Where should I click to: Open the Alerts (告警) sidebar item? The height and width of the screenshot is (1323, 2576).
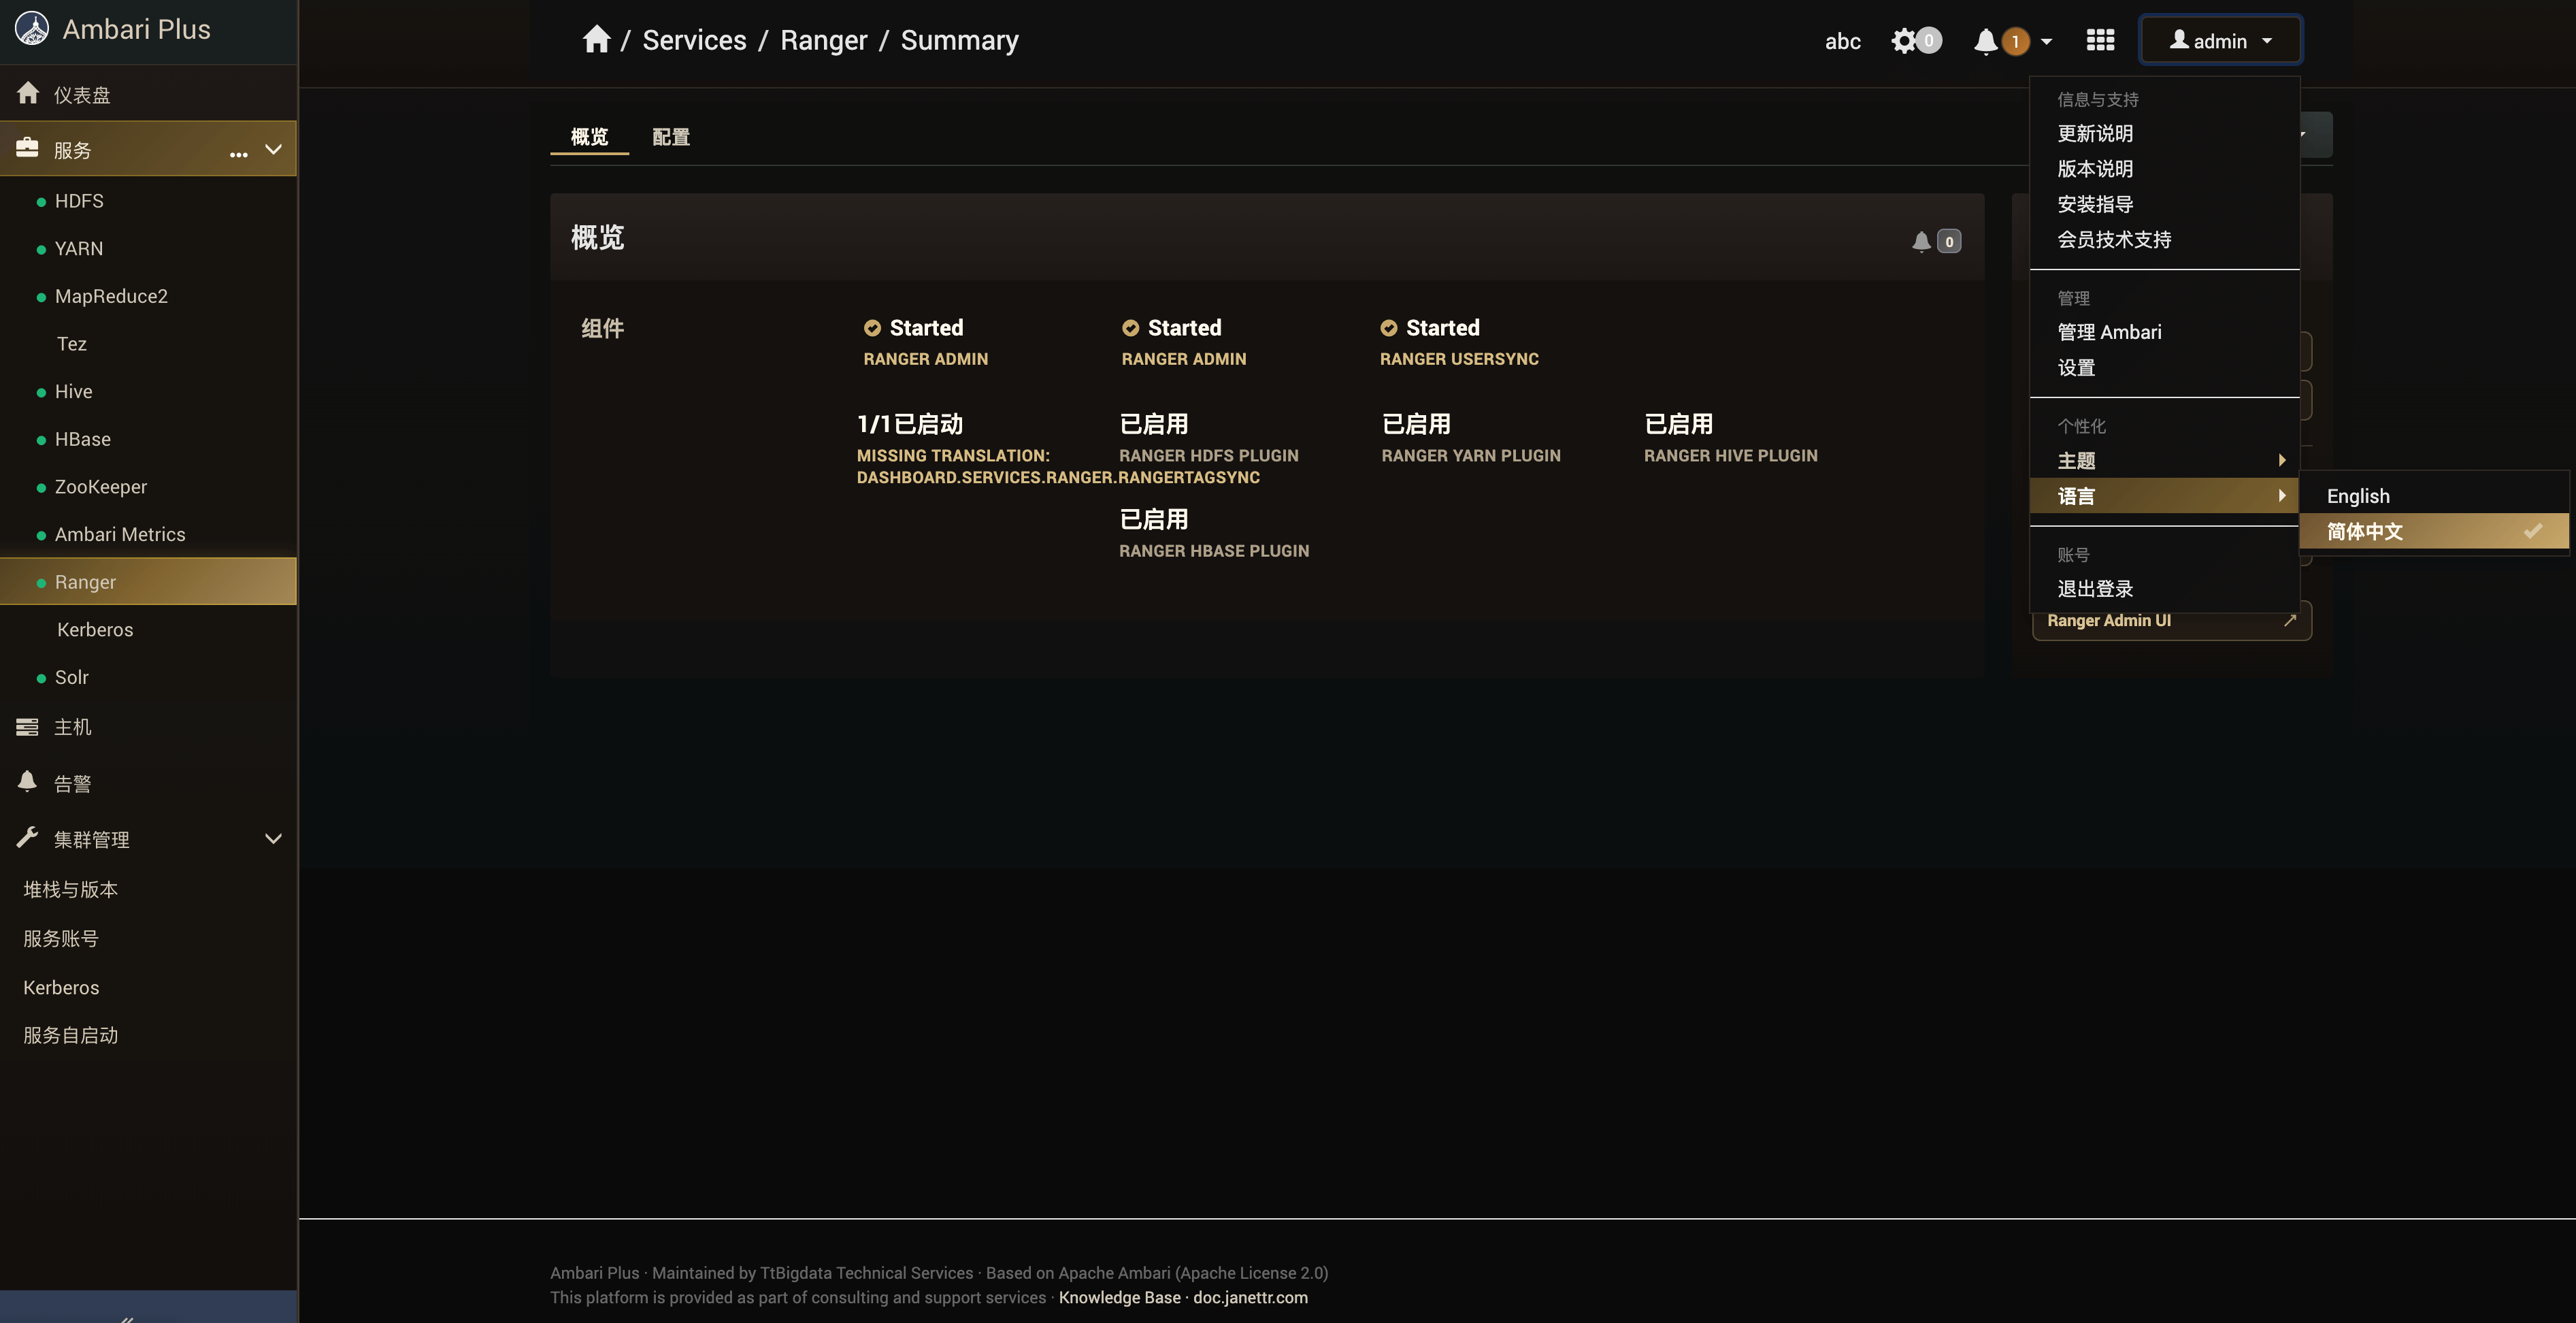point(72,783)
